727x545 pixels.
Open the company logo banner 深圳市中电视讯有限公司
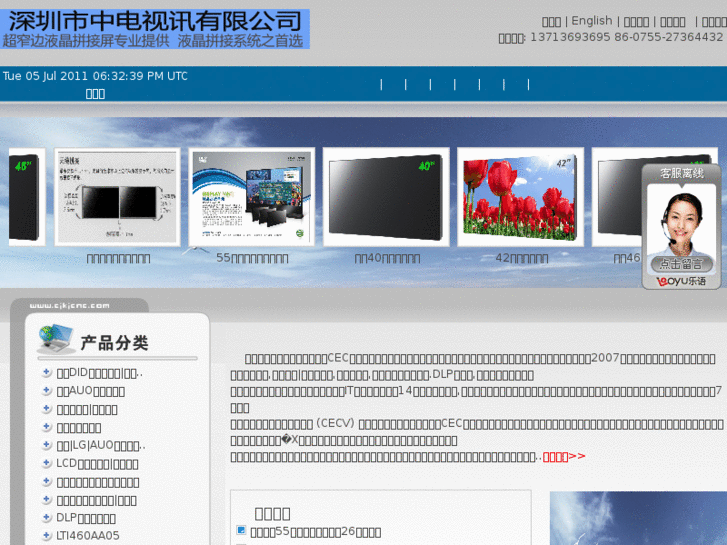(x=155, y=29)
